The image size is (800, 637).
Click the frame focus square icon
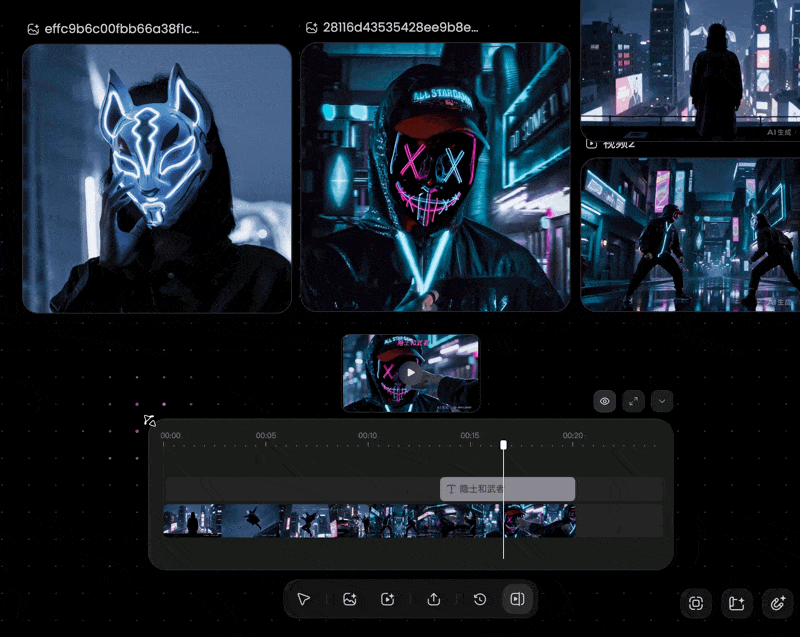(696, 603)
